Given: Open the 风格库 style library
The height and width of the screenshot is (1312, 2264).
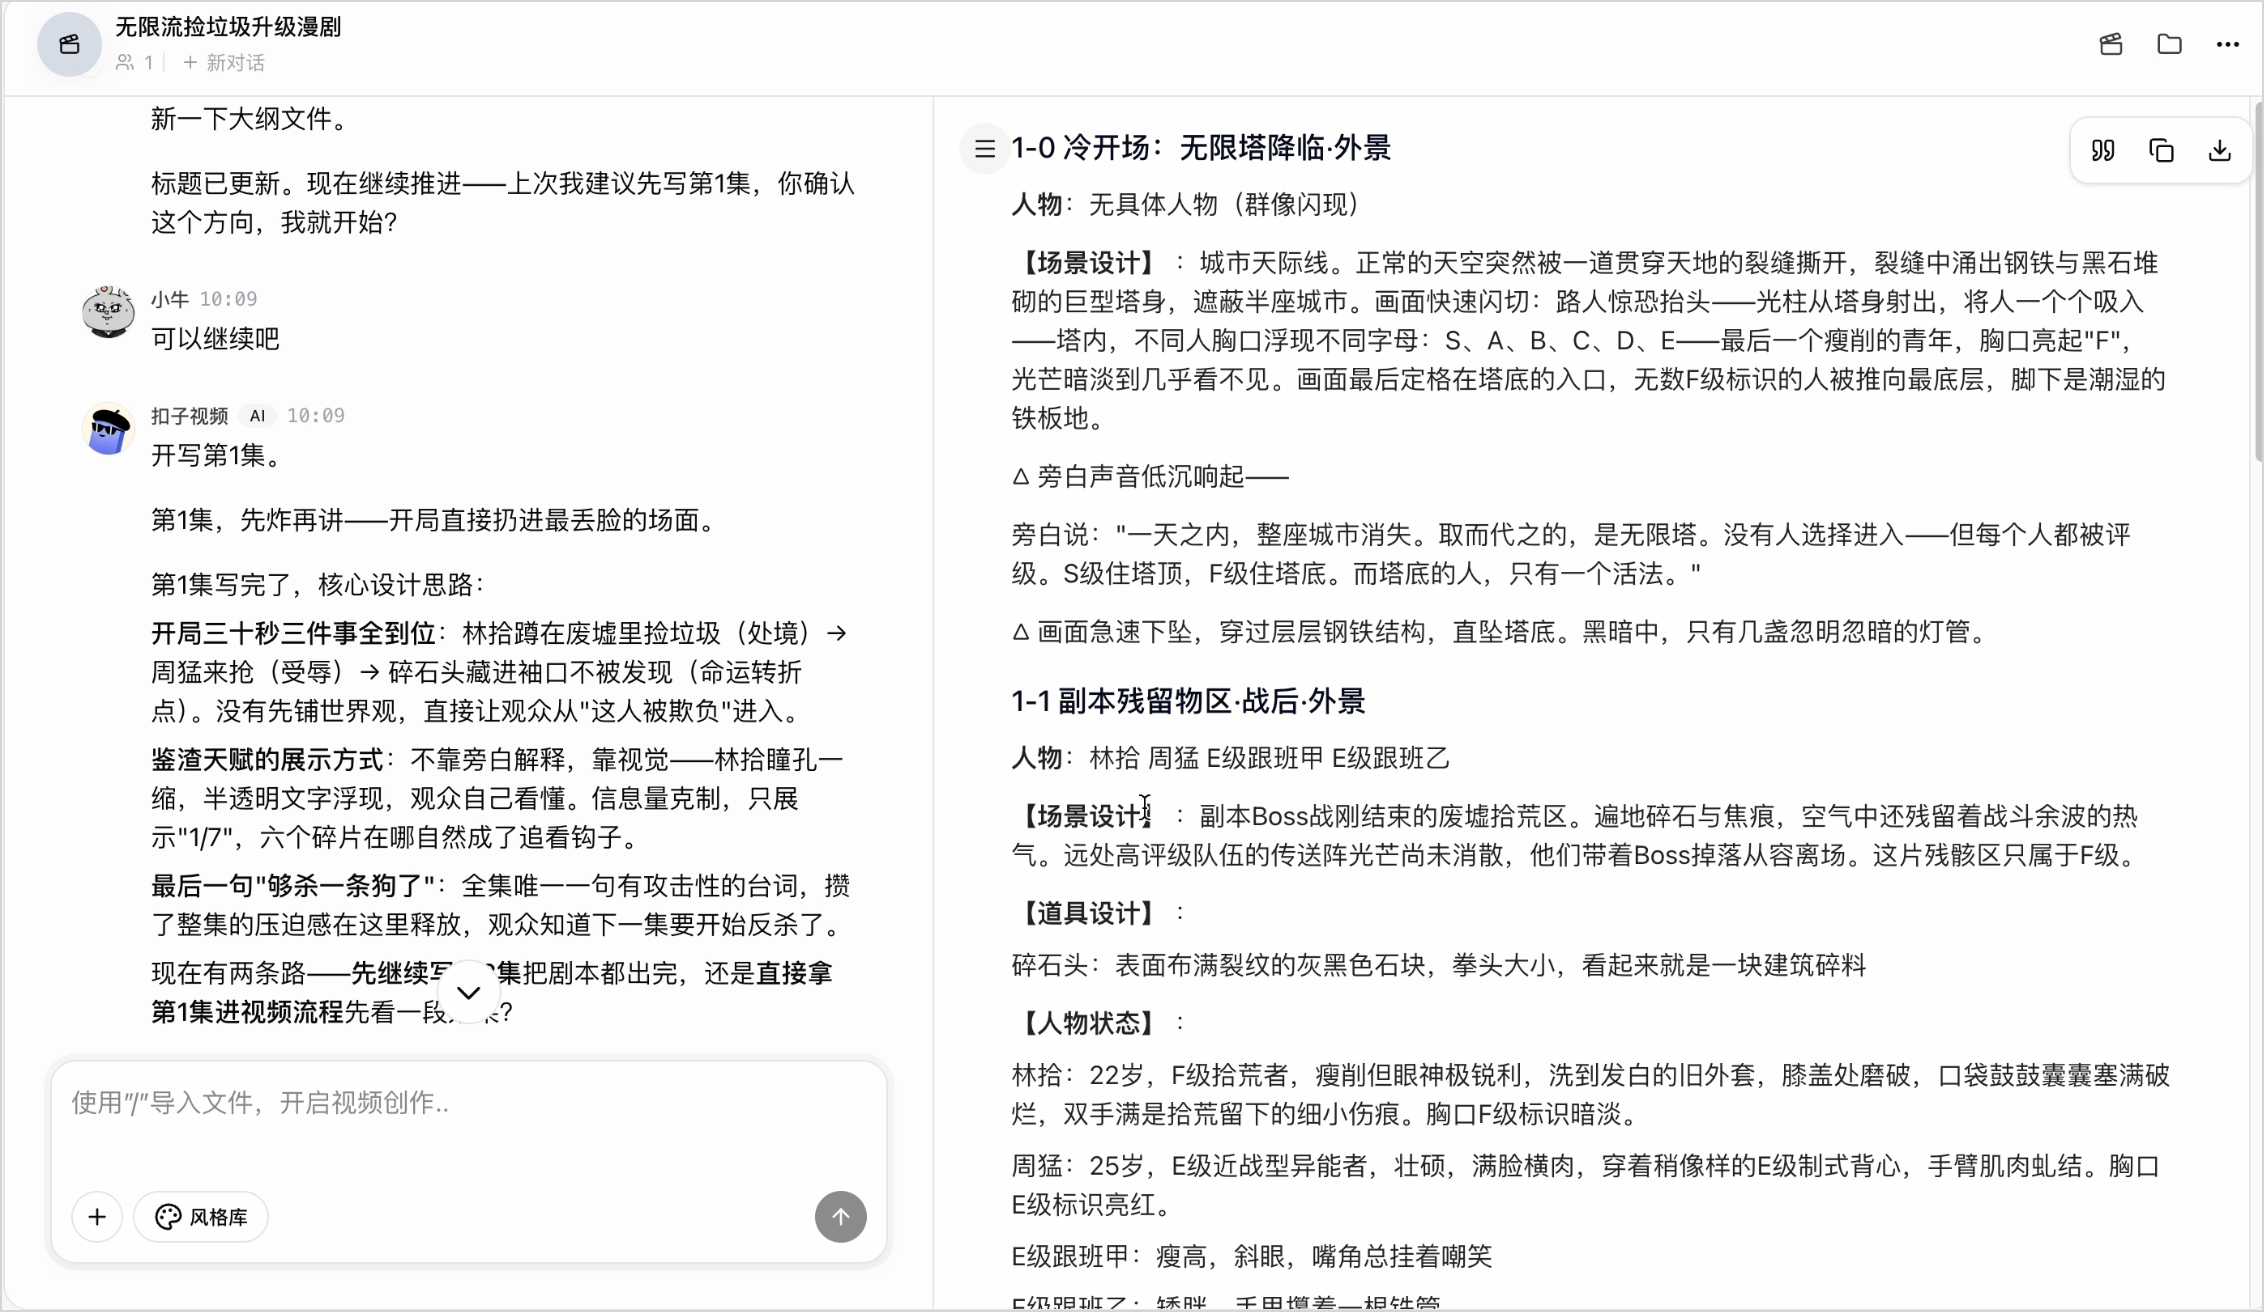Looking at the screenshot, I should 201,1216.
